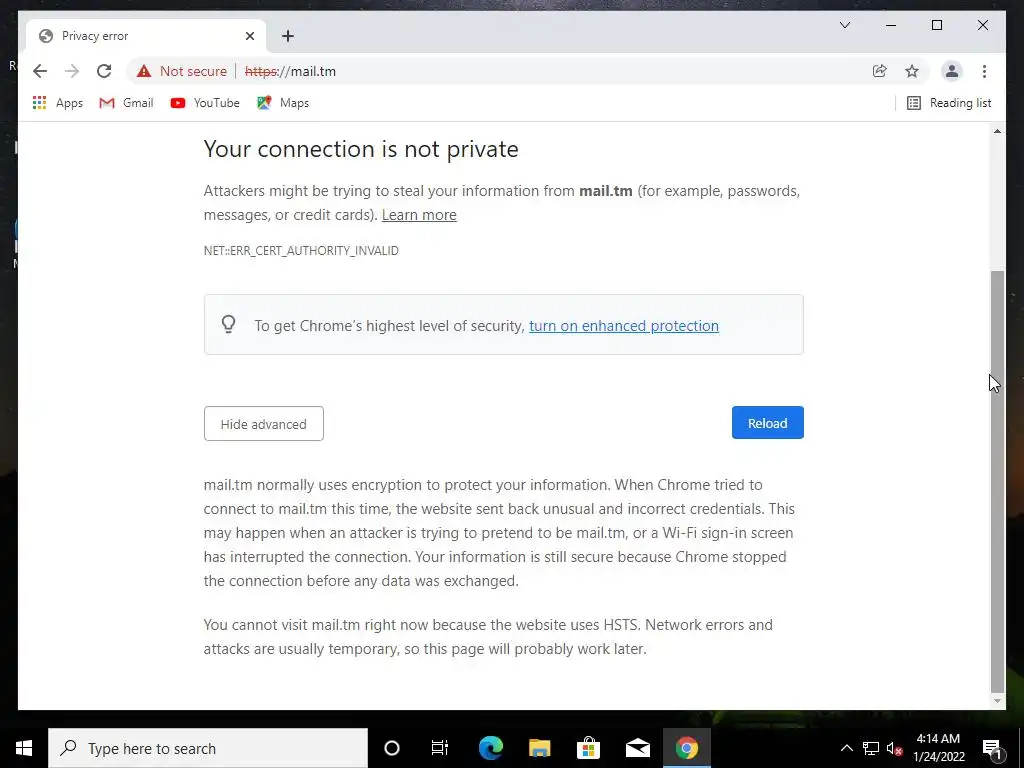1024x768 pixels.
Task: Expand the tab search dropdown arrow
Action: click(845, 26)
